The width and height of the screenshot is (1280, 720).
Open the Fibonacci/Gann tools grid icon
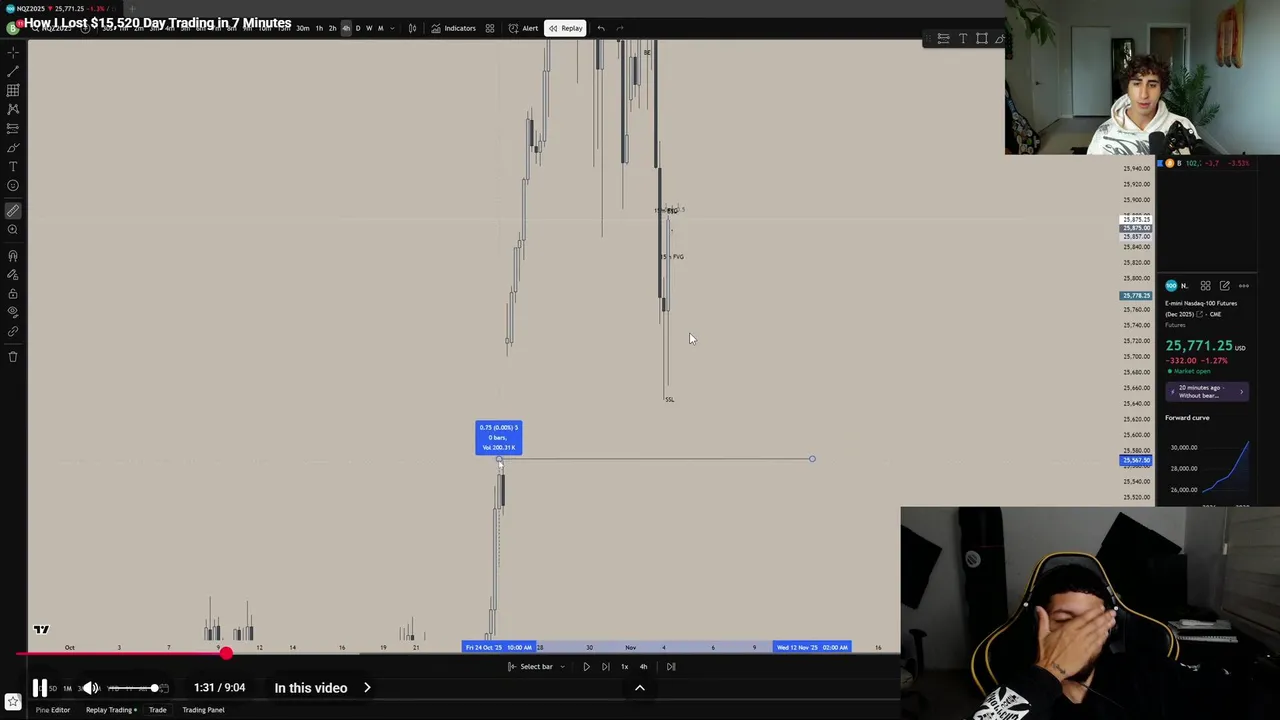tap(13, 90)
